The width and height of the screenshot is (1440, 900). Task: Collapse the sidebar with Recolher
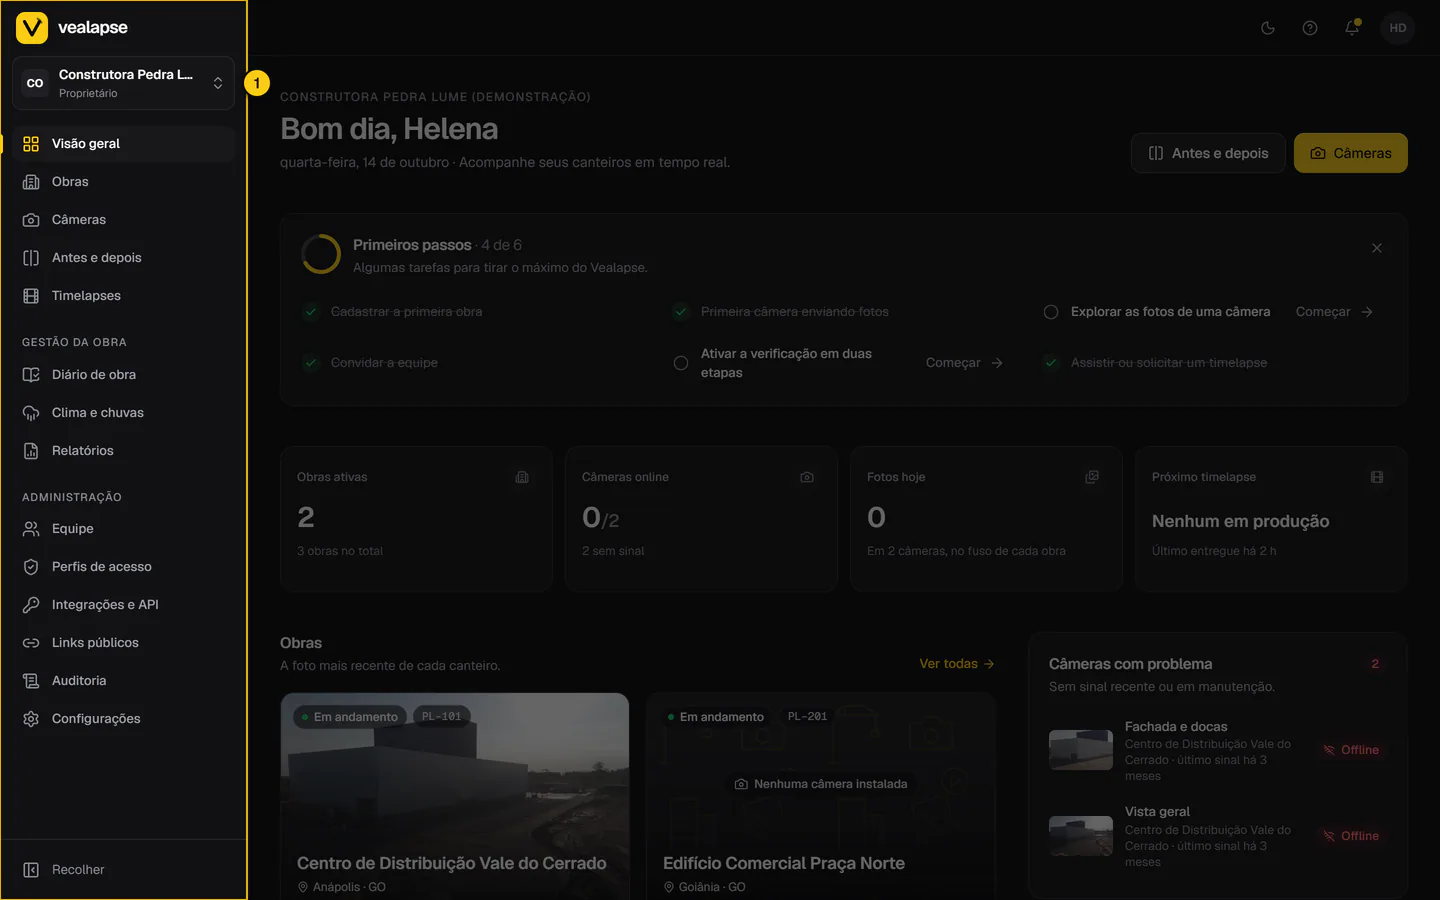click(123, 870)
